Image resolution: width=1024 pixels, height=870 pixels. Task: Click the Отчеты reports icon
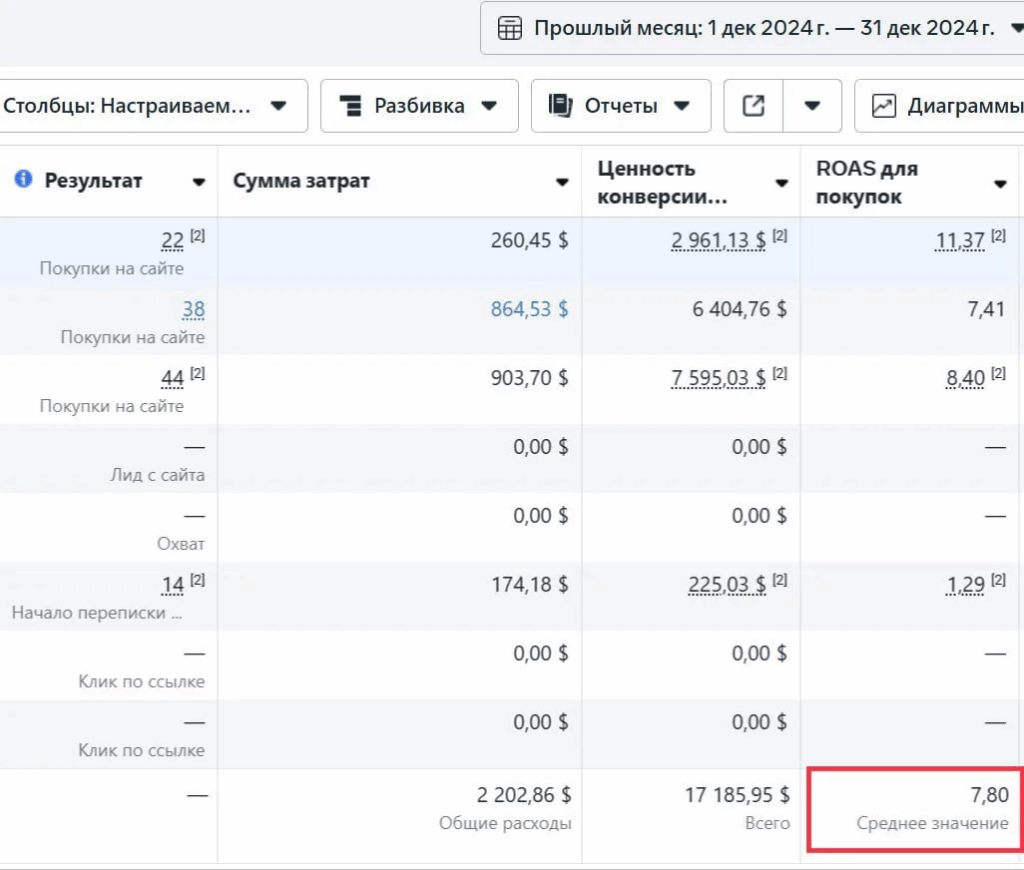[x=560, y=106]
